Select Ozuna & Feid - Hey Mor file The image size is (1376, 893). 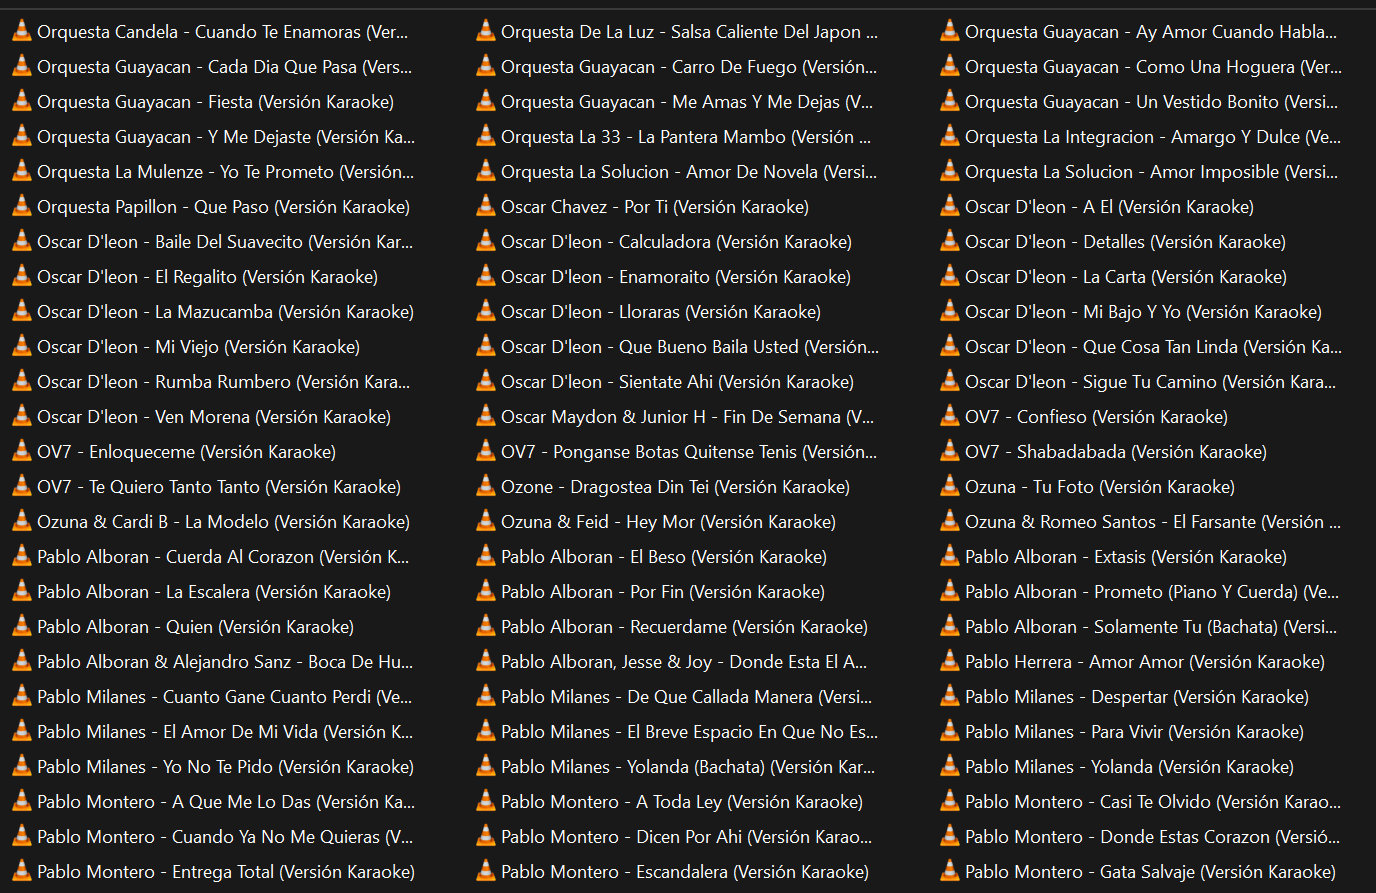(x=668, y=522)
